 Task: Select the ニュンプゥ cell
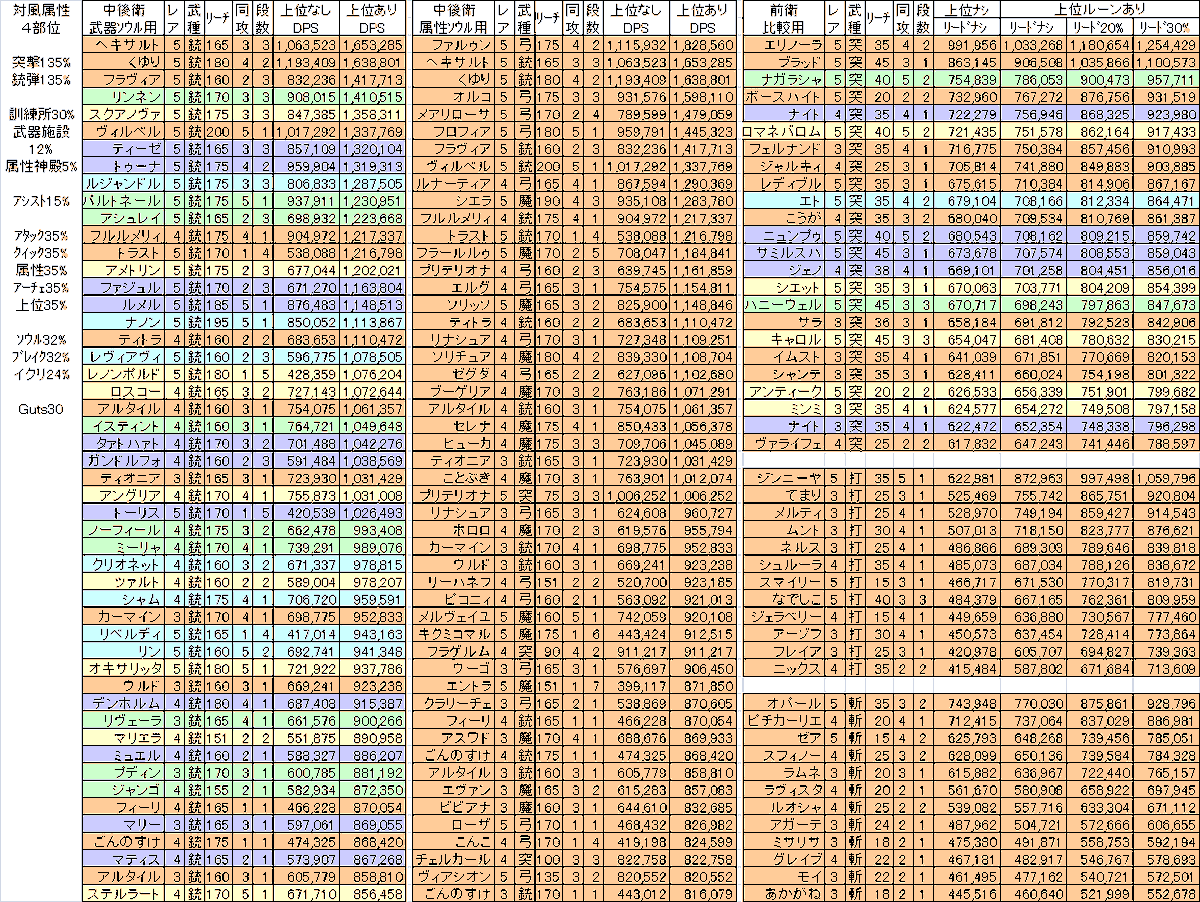785,234
